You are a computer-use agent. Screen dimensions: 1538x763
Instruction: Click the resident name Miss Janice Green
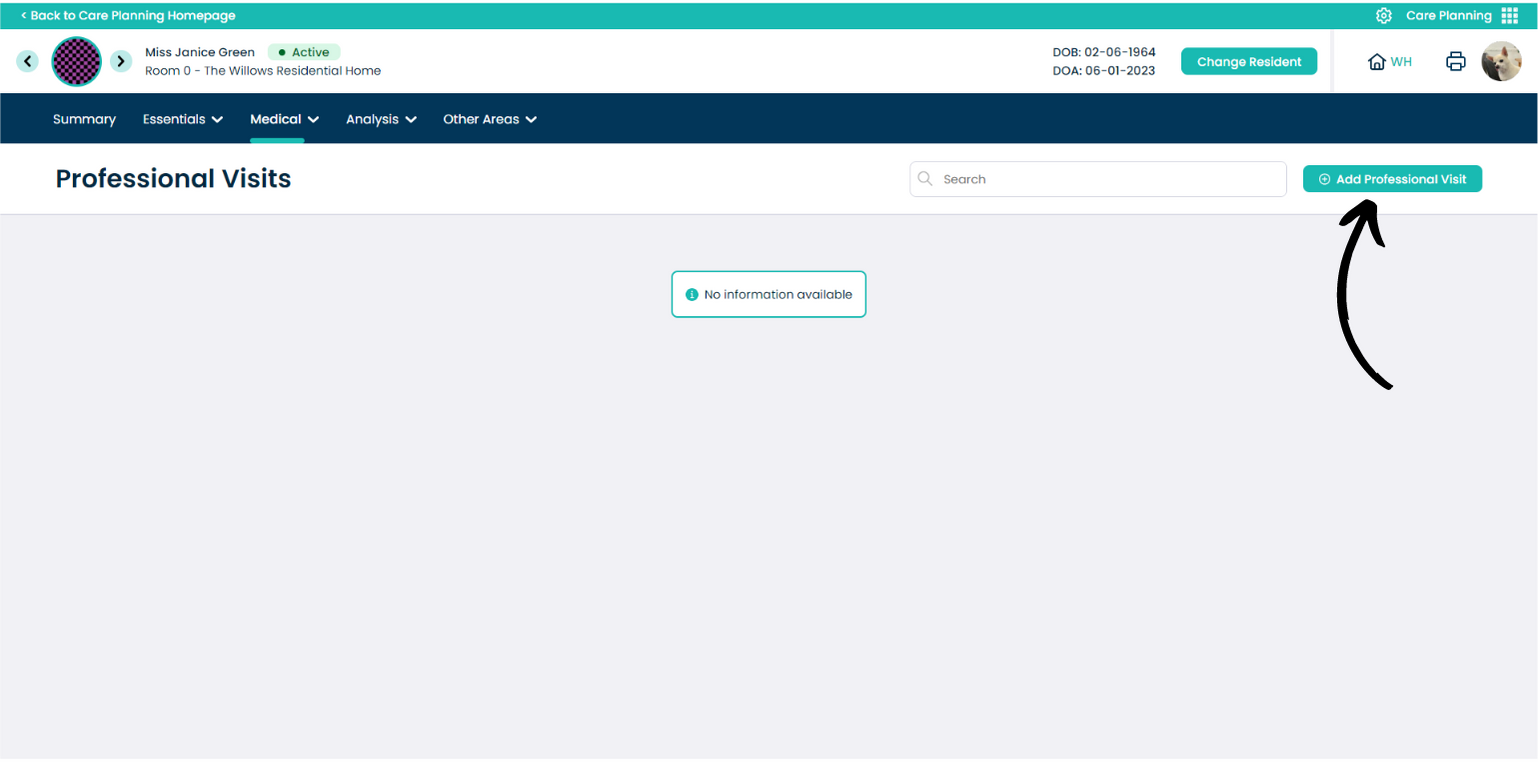(200, 52)
